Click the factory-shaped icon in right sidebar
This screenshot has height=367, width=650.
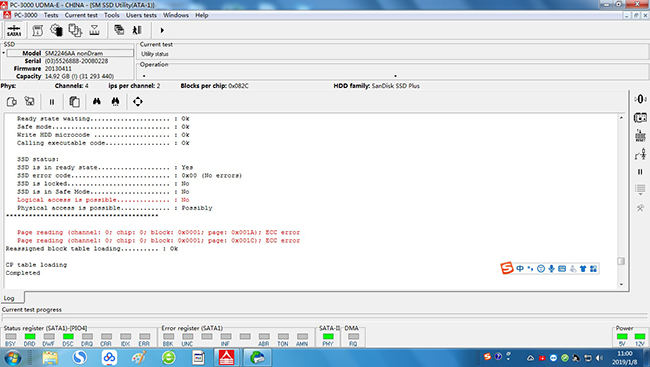point(640,136)
